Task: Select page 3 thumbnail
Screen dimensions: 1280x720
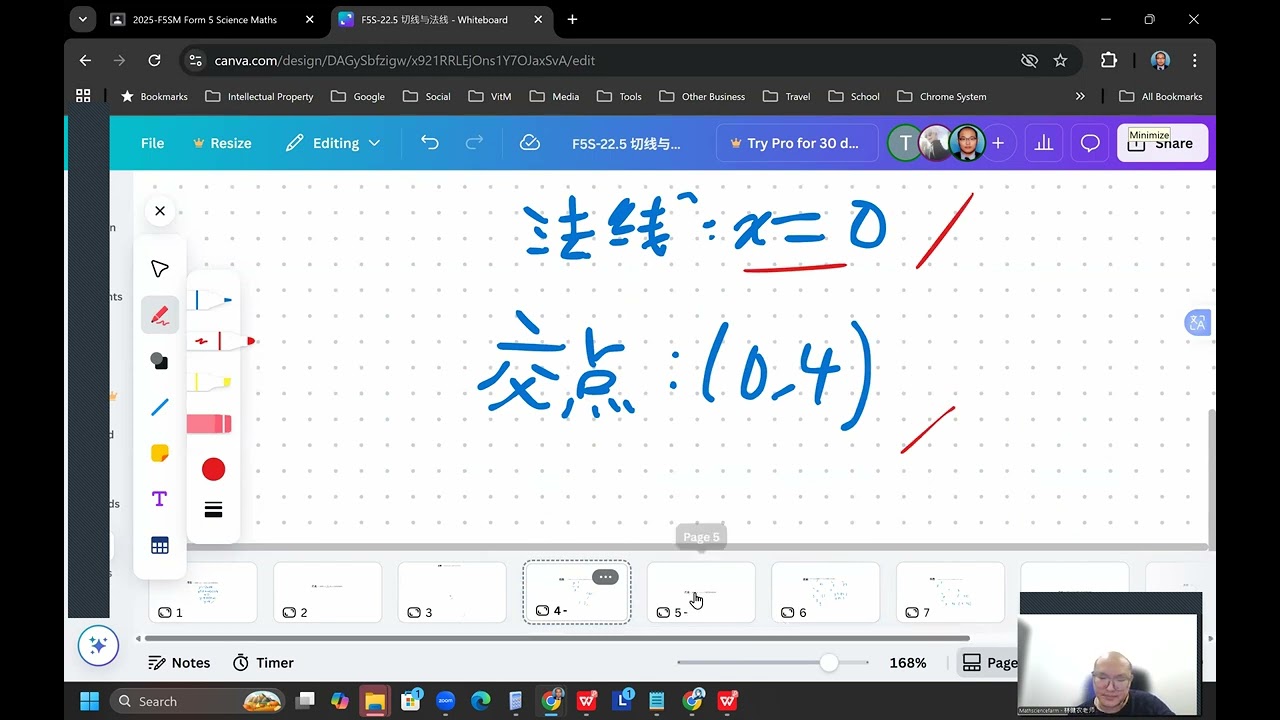Action: (x=452, y=592)
